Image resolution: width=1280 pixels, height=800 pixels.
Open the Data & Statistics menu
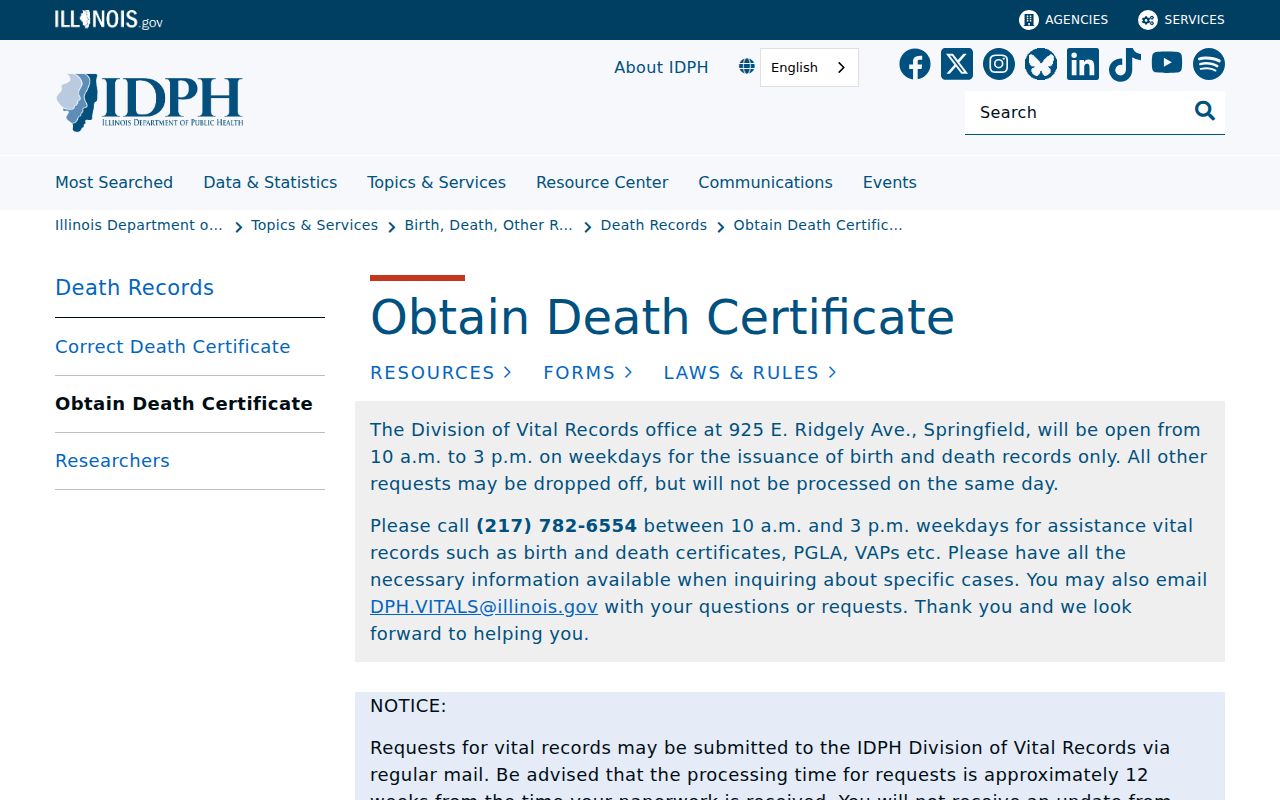pyautogui.click(x=270, y=182)
